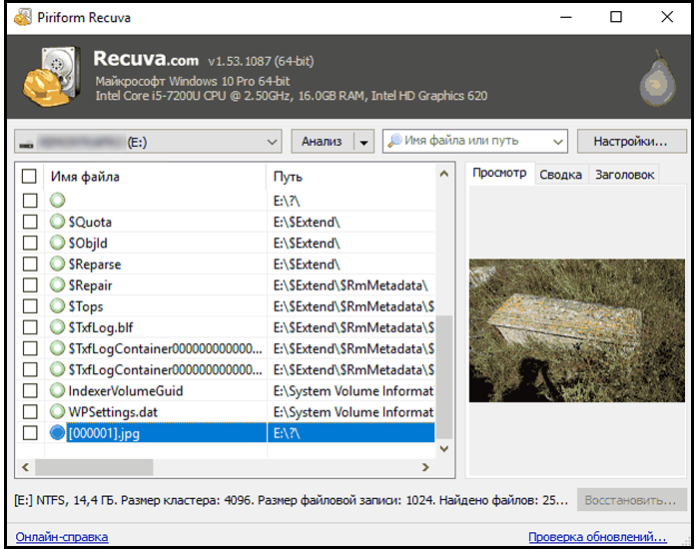699x549 pixels.
Task: Click in the Имя файла или путь field
Action: [x=475, y=141]
